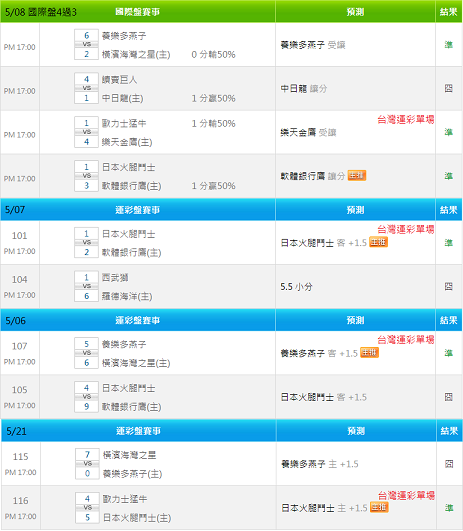Screen dimensions: 463x531
Task: Click the result mark for match 104
Action: 448,286
